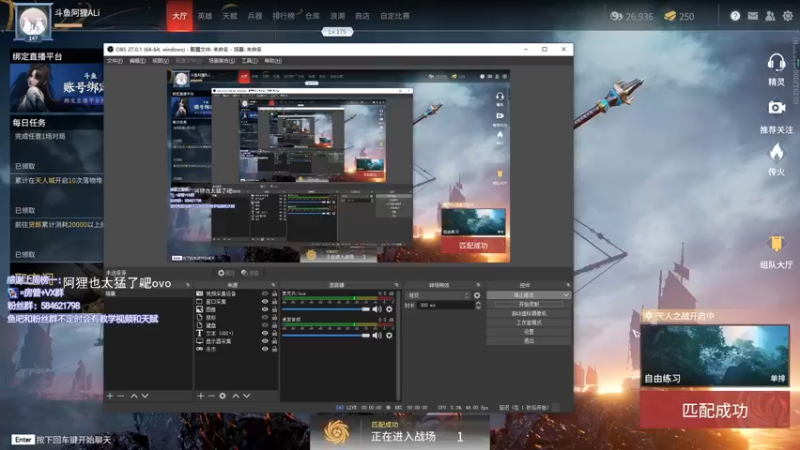Open the game mail envelope icon
The image size is (800, 450).
(753, 16)
